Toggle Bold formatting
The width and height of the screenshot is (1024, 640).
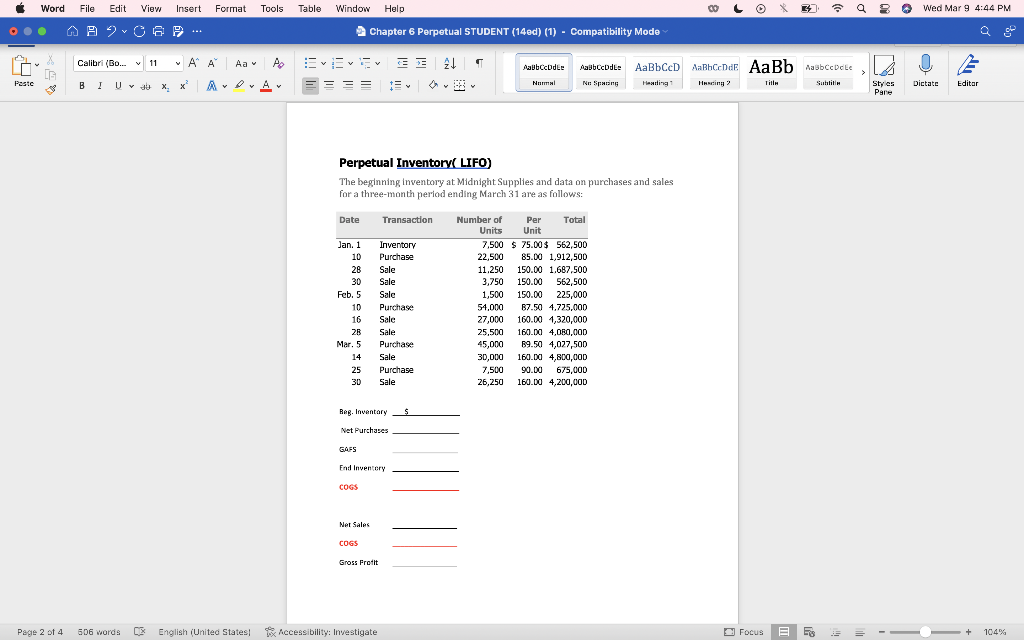tap(82, 86)
